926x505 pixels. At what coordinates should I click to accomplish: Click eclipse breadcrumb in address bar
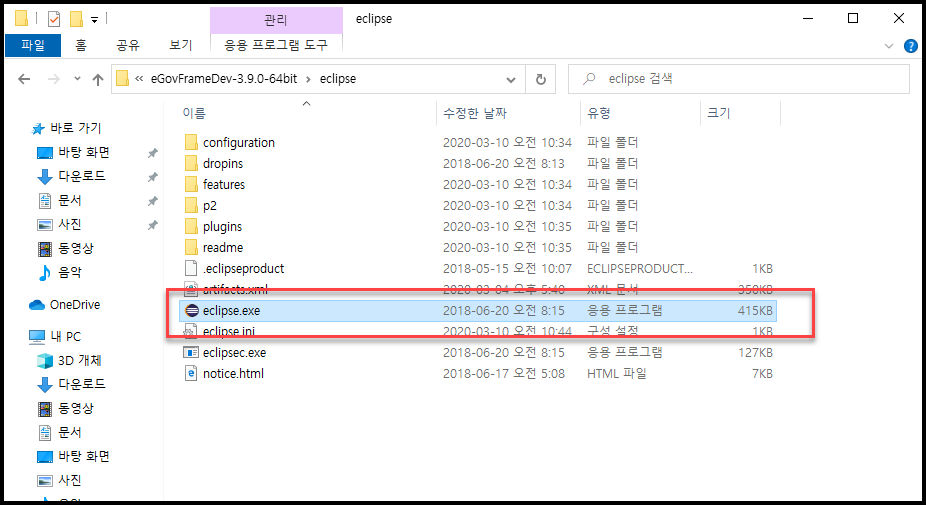point(338,79)
